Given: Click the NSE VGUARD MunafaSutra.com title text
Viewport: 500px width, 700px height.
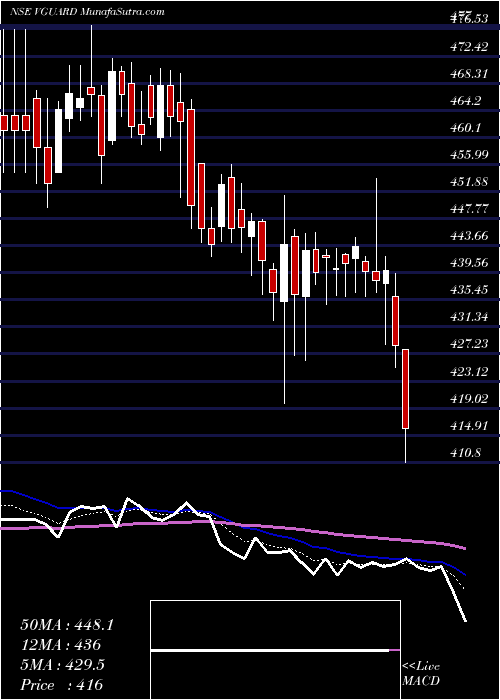Looking at the screenshot, I should coord(87,11).
